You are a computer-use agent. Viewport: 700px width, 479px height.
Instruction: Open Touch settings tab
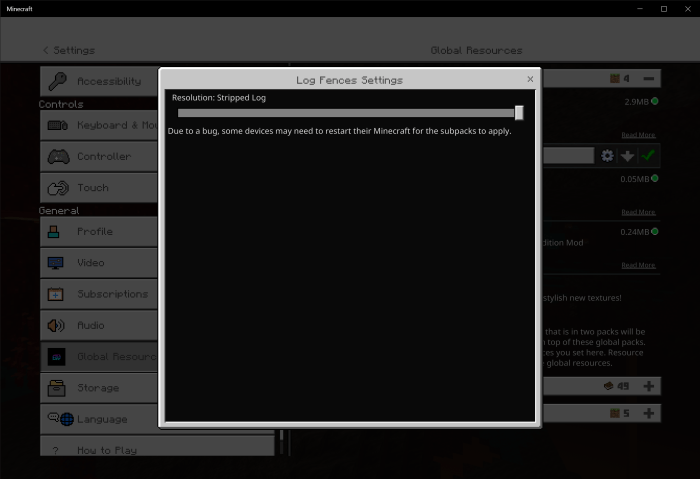(99, 188)
